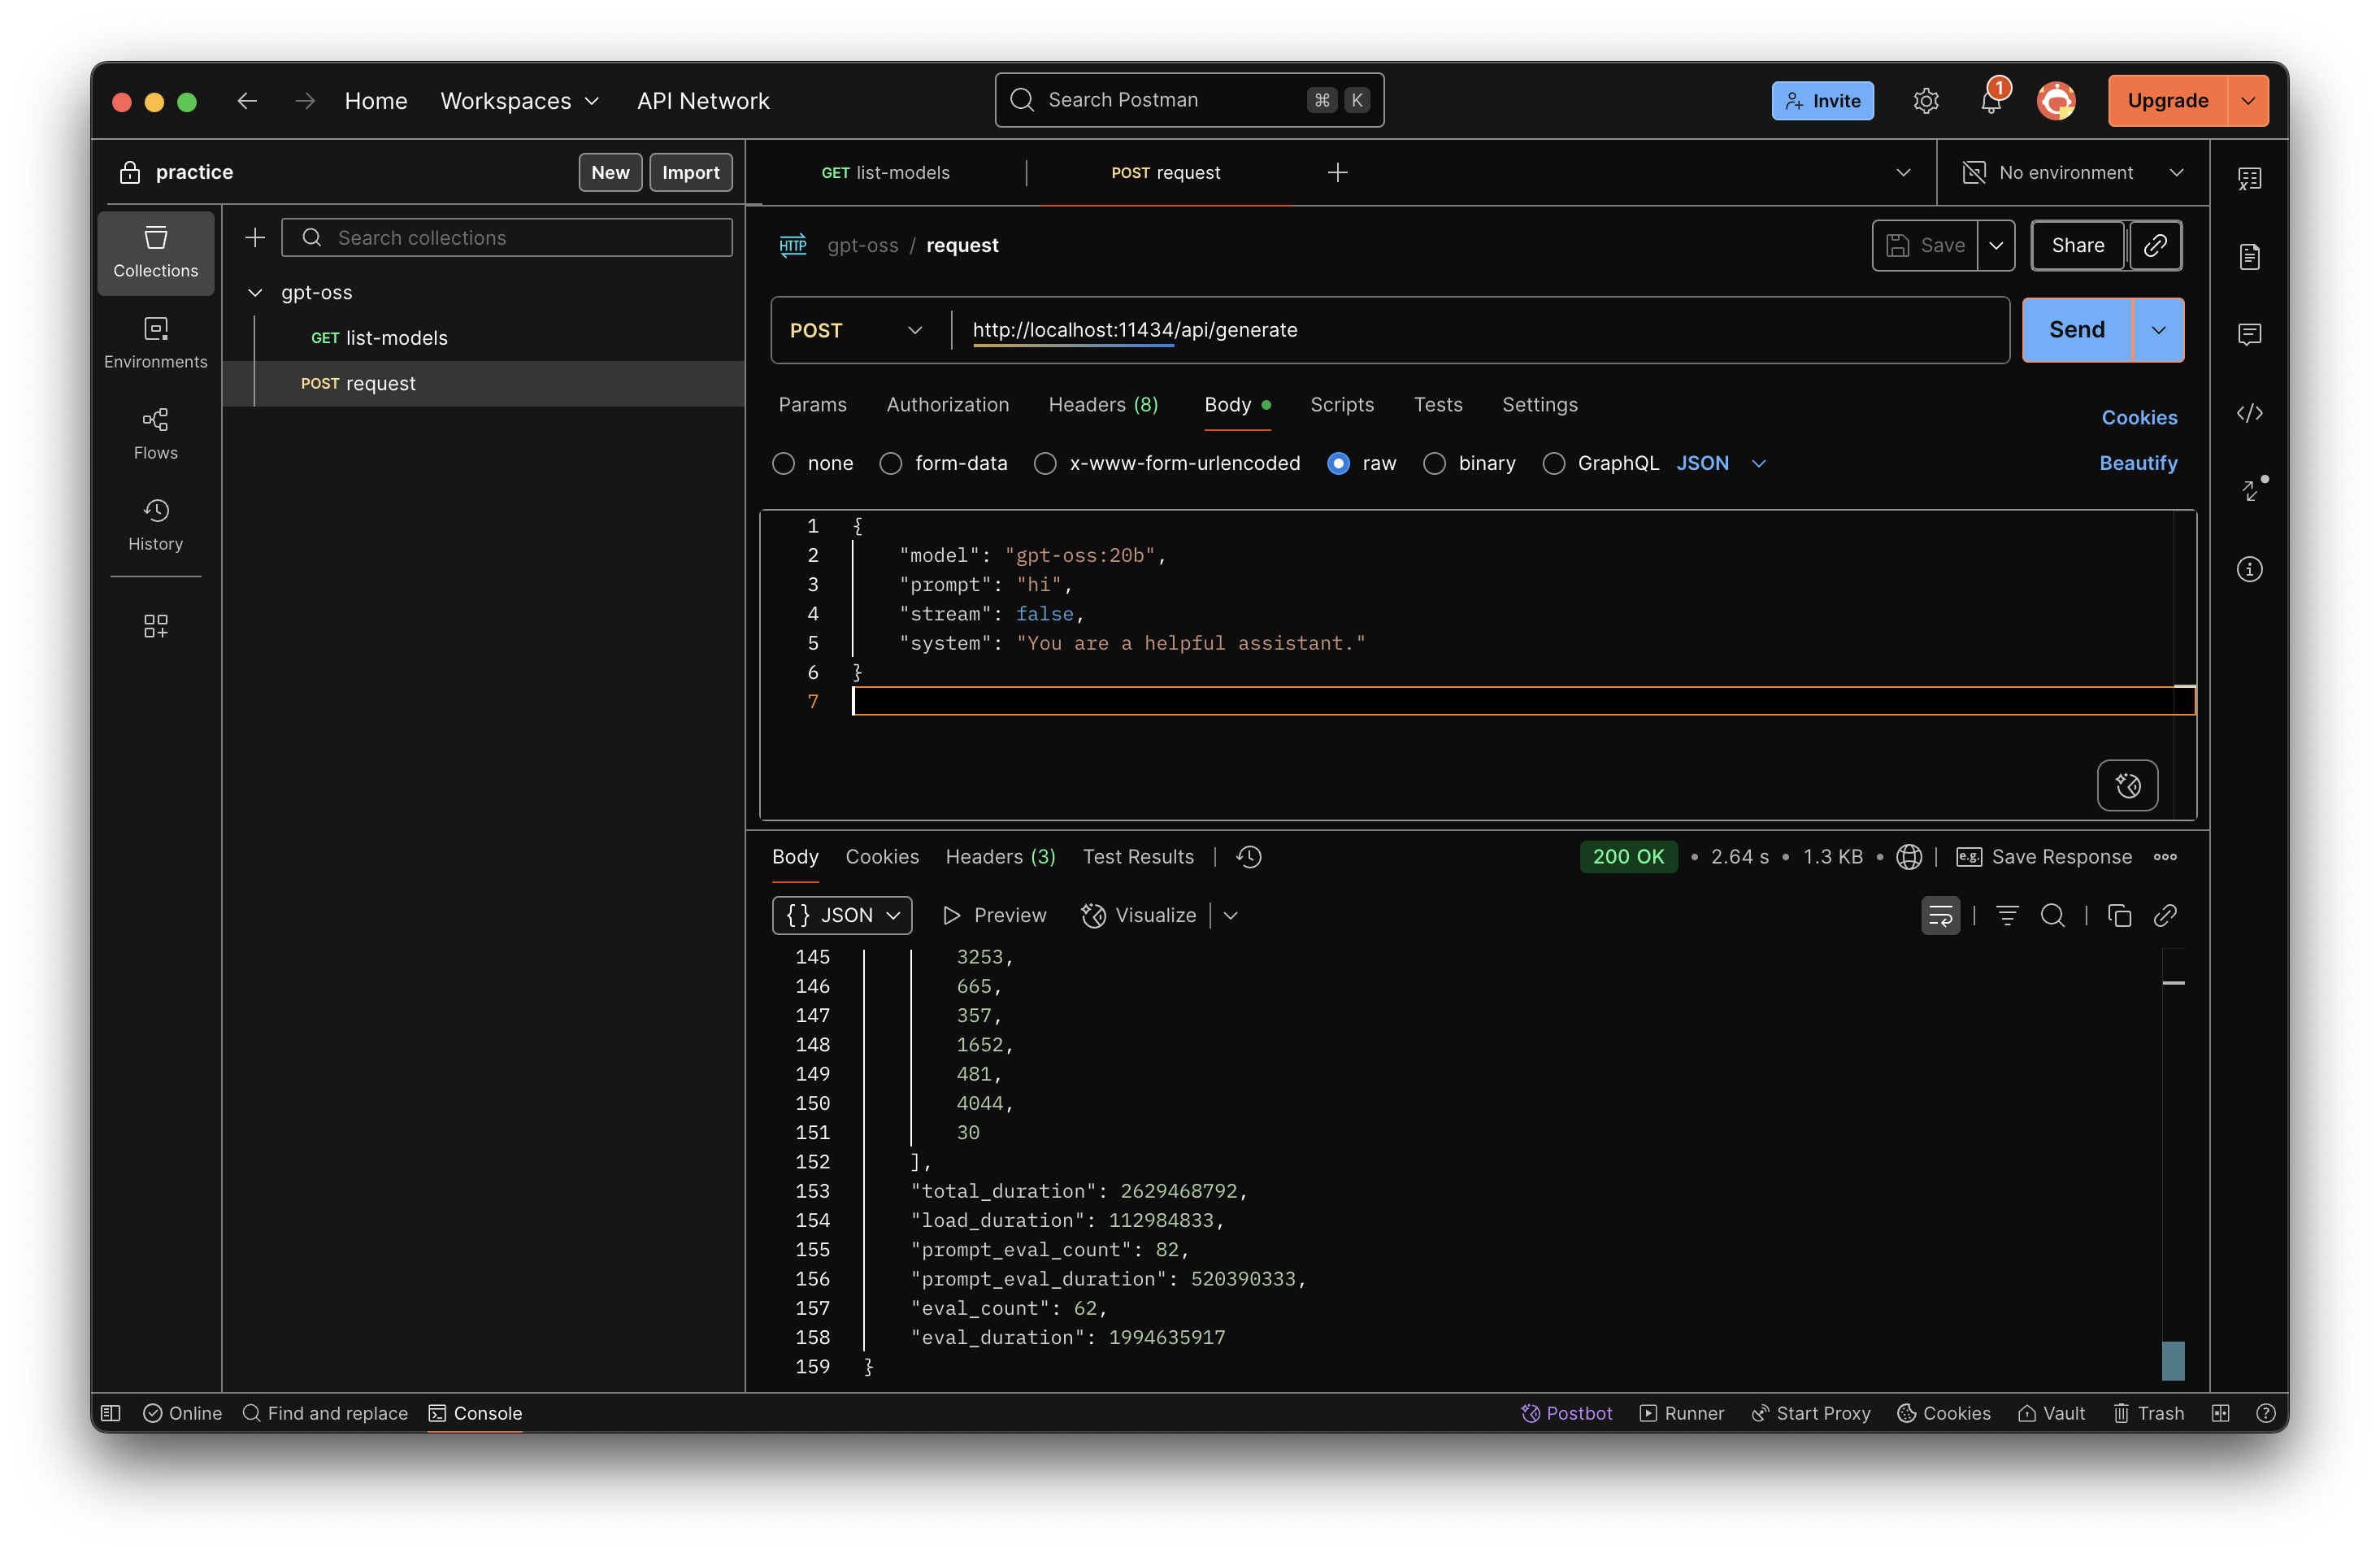Viewport: 2380px width, 1553px height.
Task: Open the code snippet panel icon
Action: coord(2249,413)
